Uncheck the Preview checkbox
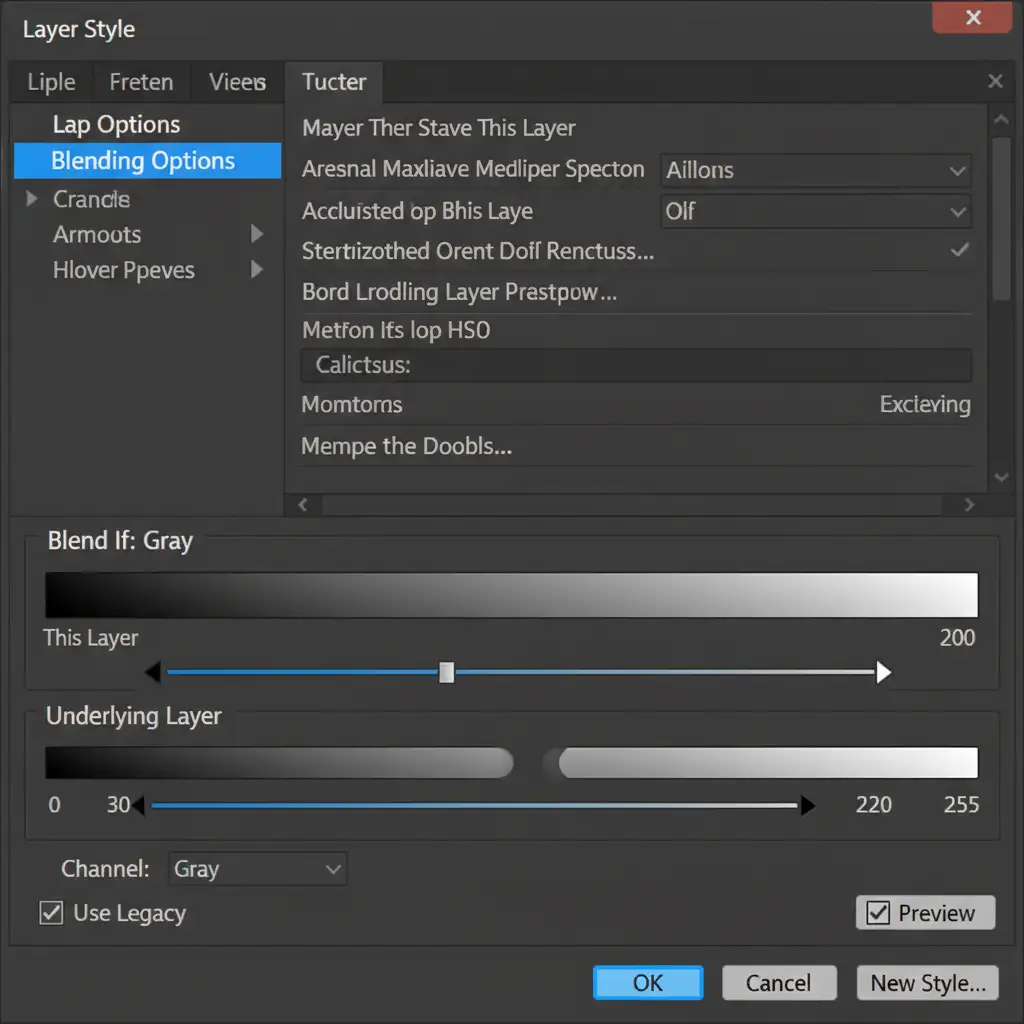This screenshot has width=1024, height=1024. (878, 912)
